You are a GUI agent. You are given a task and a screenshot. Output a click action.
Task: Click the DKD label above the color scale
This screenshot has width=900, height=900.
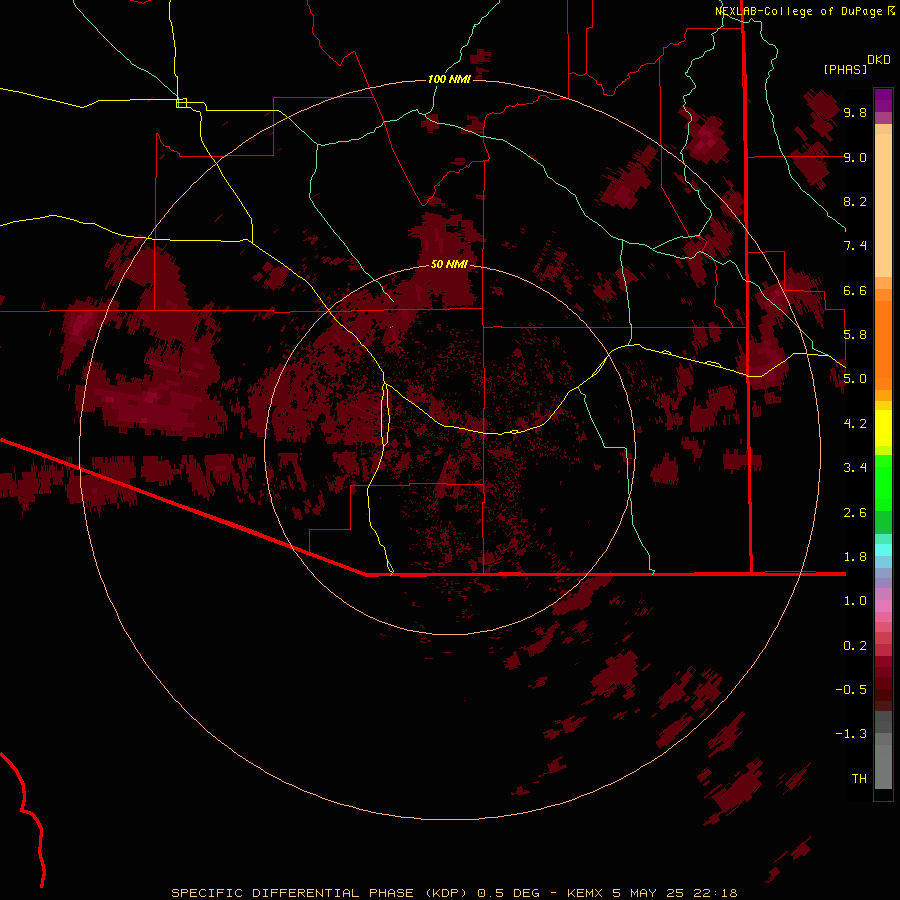pyautogui.click(x=879, y=60)
